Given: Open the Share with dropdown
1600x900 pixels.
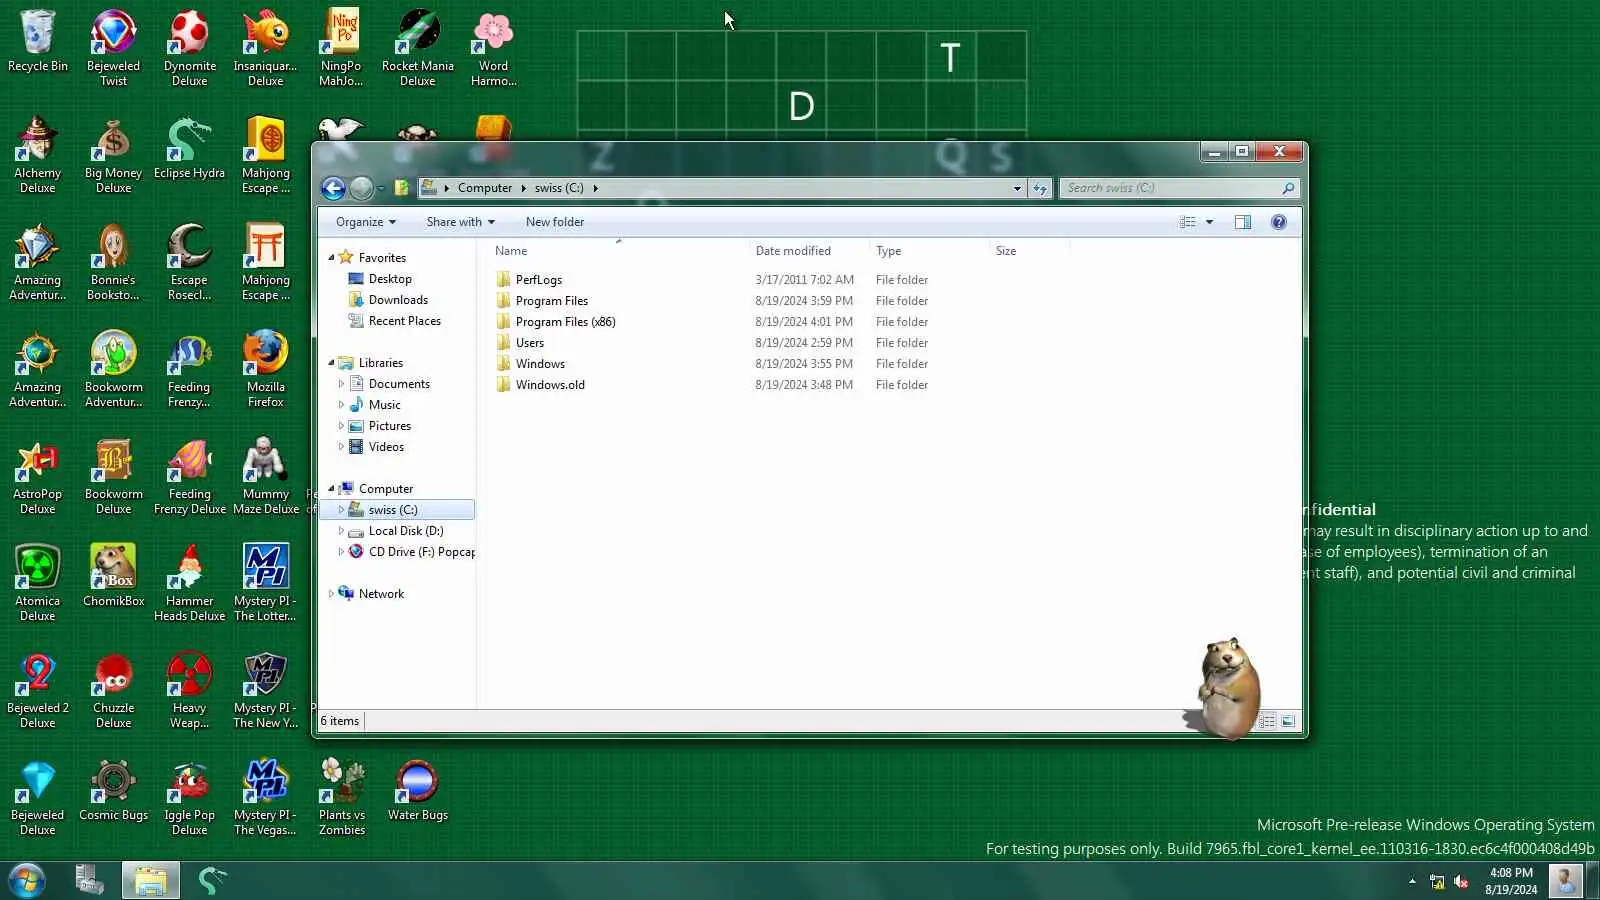Looking at the screenshot, I should coord(460,222).
